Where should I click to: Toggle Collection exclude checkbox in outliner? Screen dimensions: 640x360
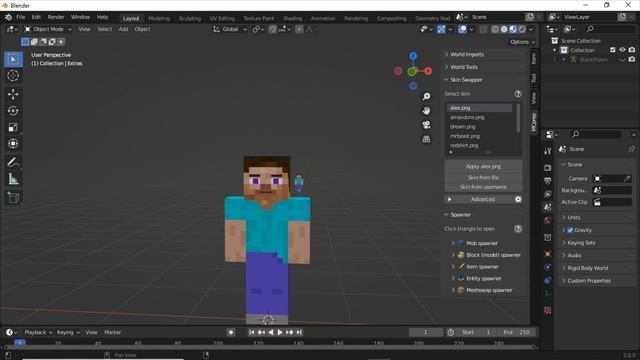point(613,50)
